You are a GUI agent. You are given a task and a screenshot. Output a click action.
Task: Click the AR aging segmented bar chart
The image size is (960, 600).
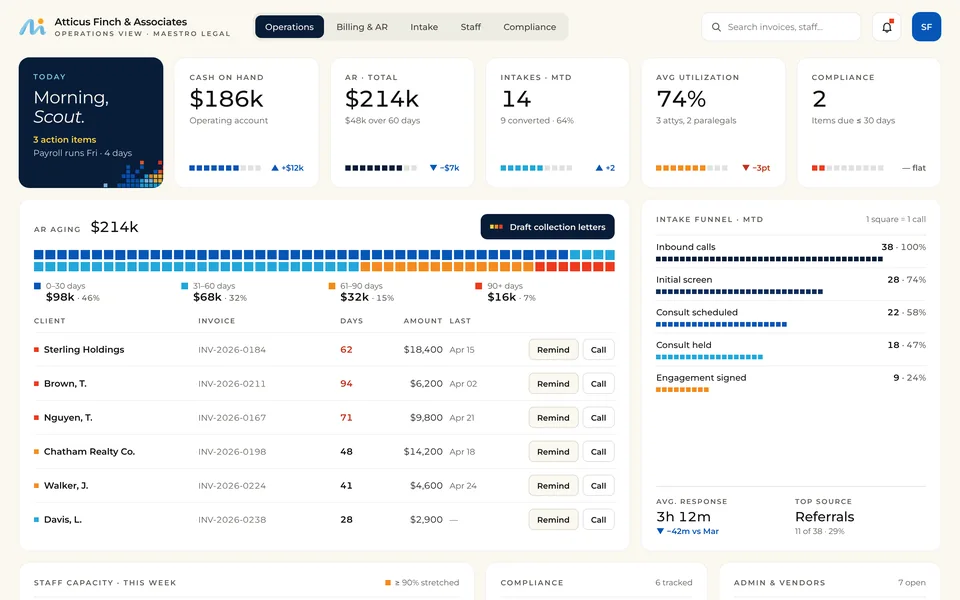(324, 260)
